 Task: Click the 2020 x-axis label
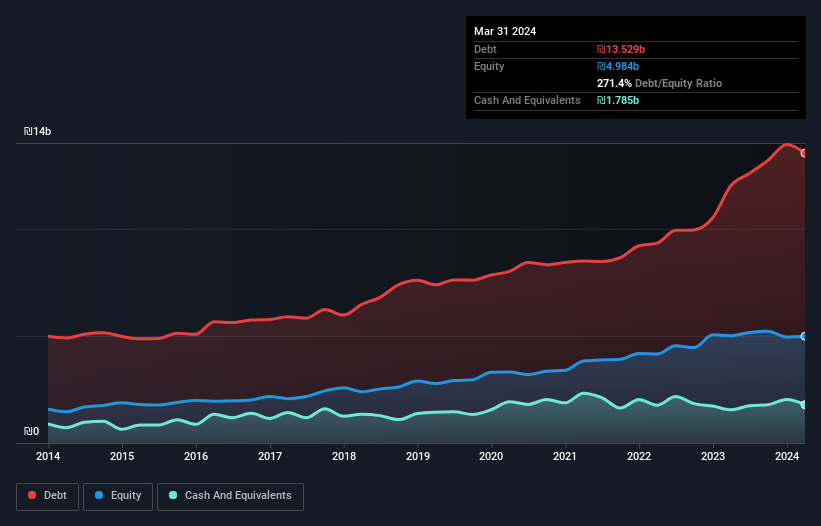click(491, 456)
